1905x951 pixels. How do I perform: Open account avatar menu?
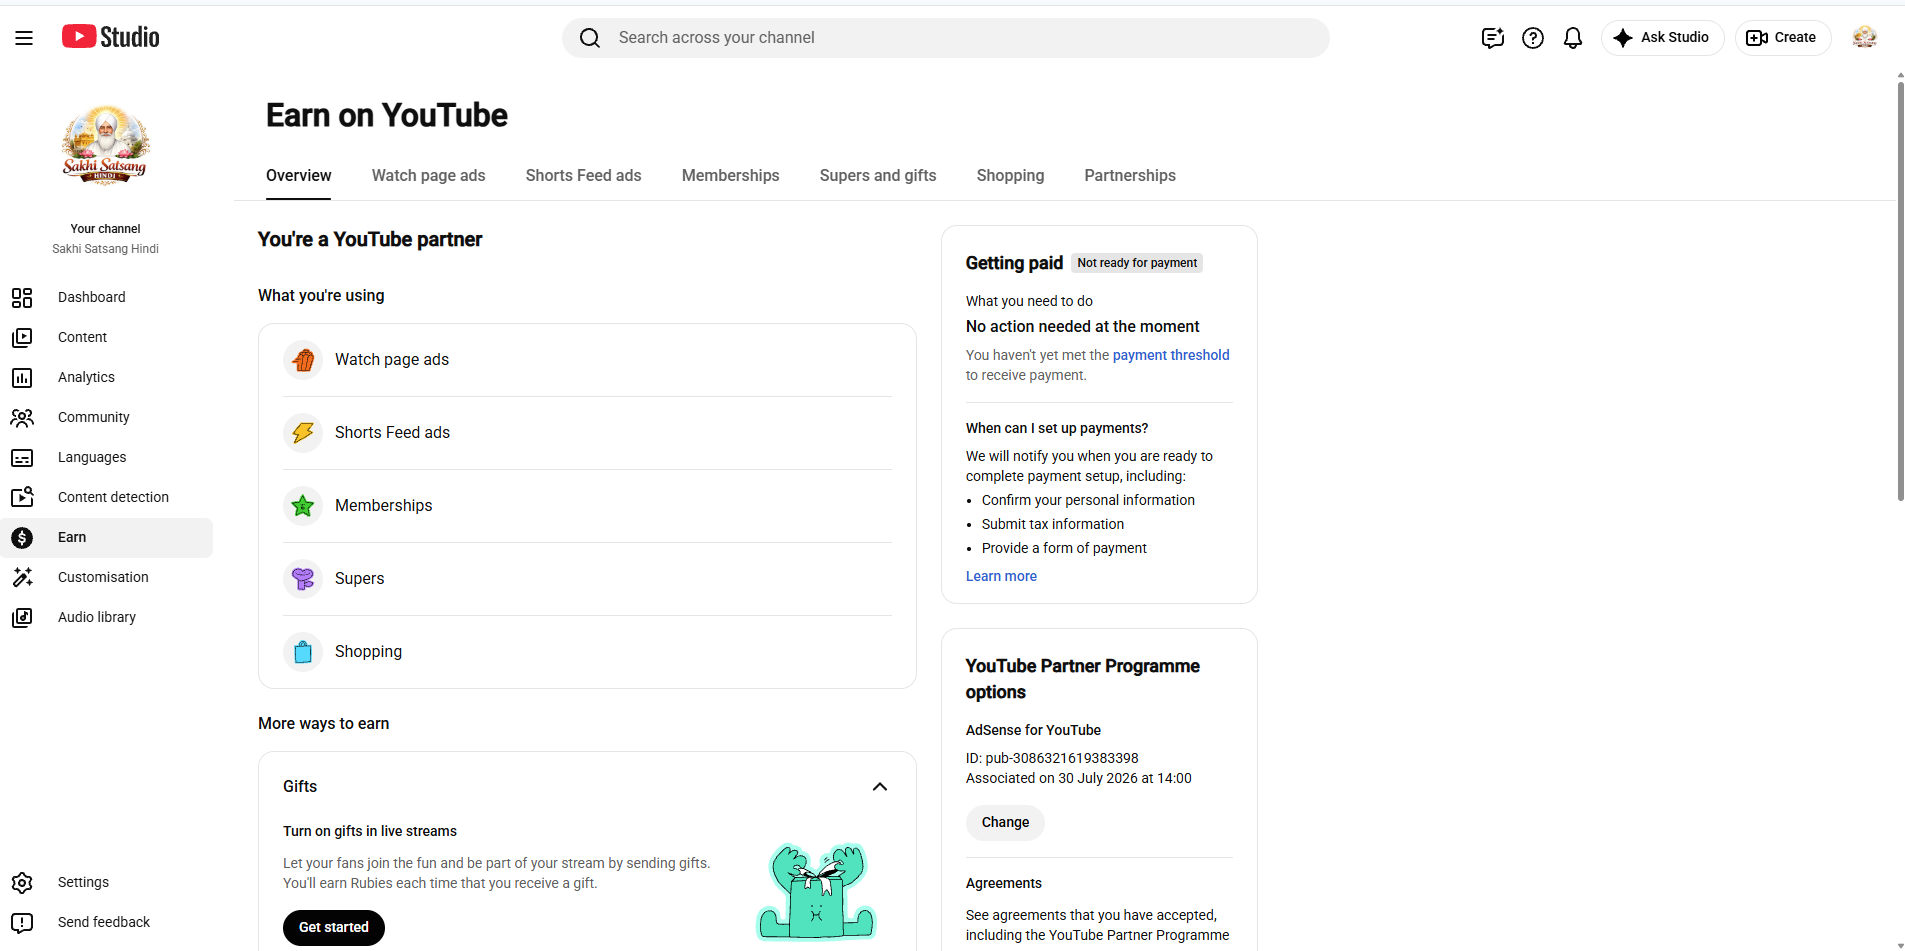tap(1864, 38)
